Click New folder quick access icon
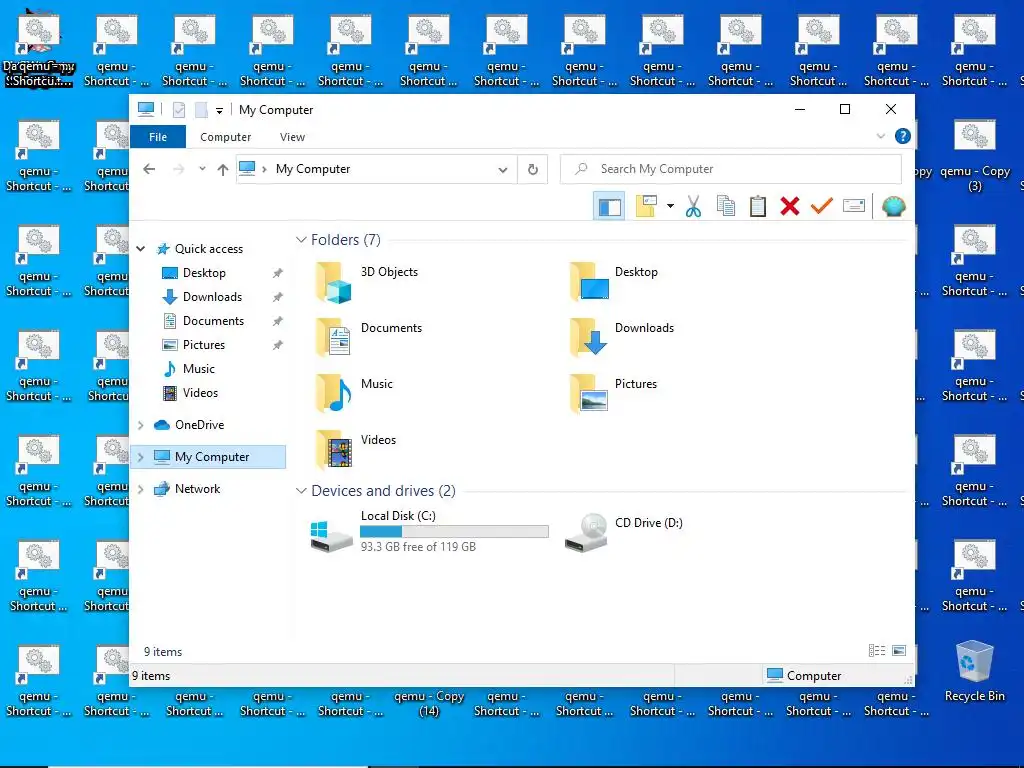The width and height of the screenshot is (1024, 768). tap(201, 110)
